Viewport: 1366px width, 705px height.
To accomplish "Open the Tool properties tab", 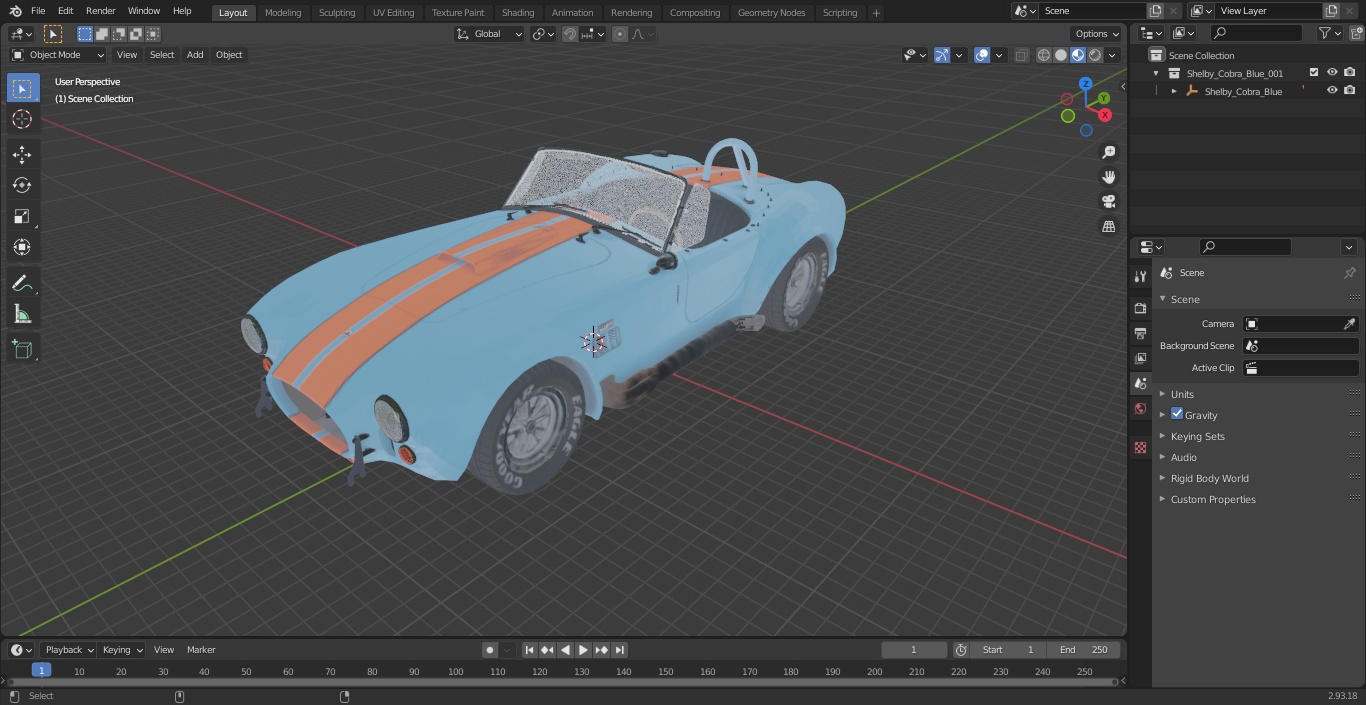I will [1140, 277].
